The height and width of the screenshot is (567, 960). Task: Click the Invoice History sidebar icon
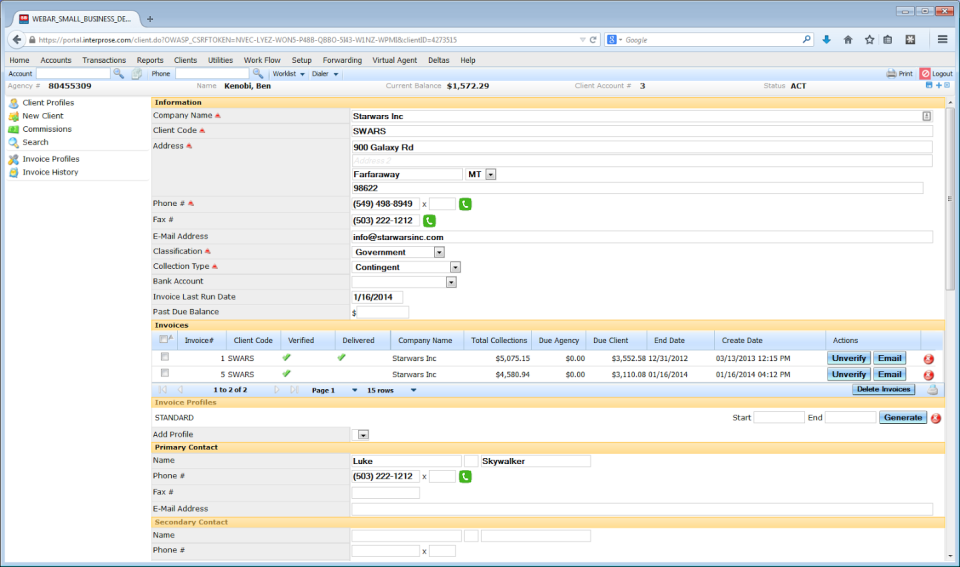tap(14, 172)
